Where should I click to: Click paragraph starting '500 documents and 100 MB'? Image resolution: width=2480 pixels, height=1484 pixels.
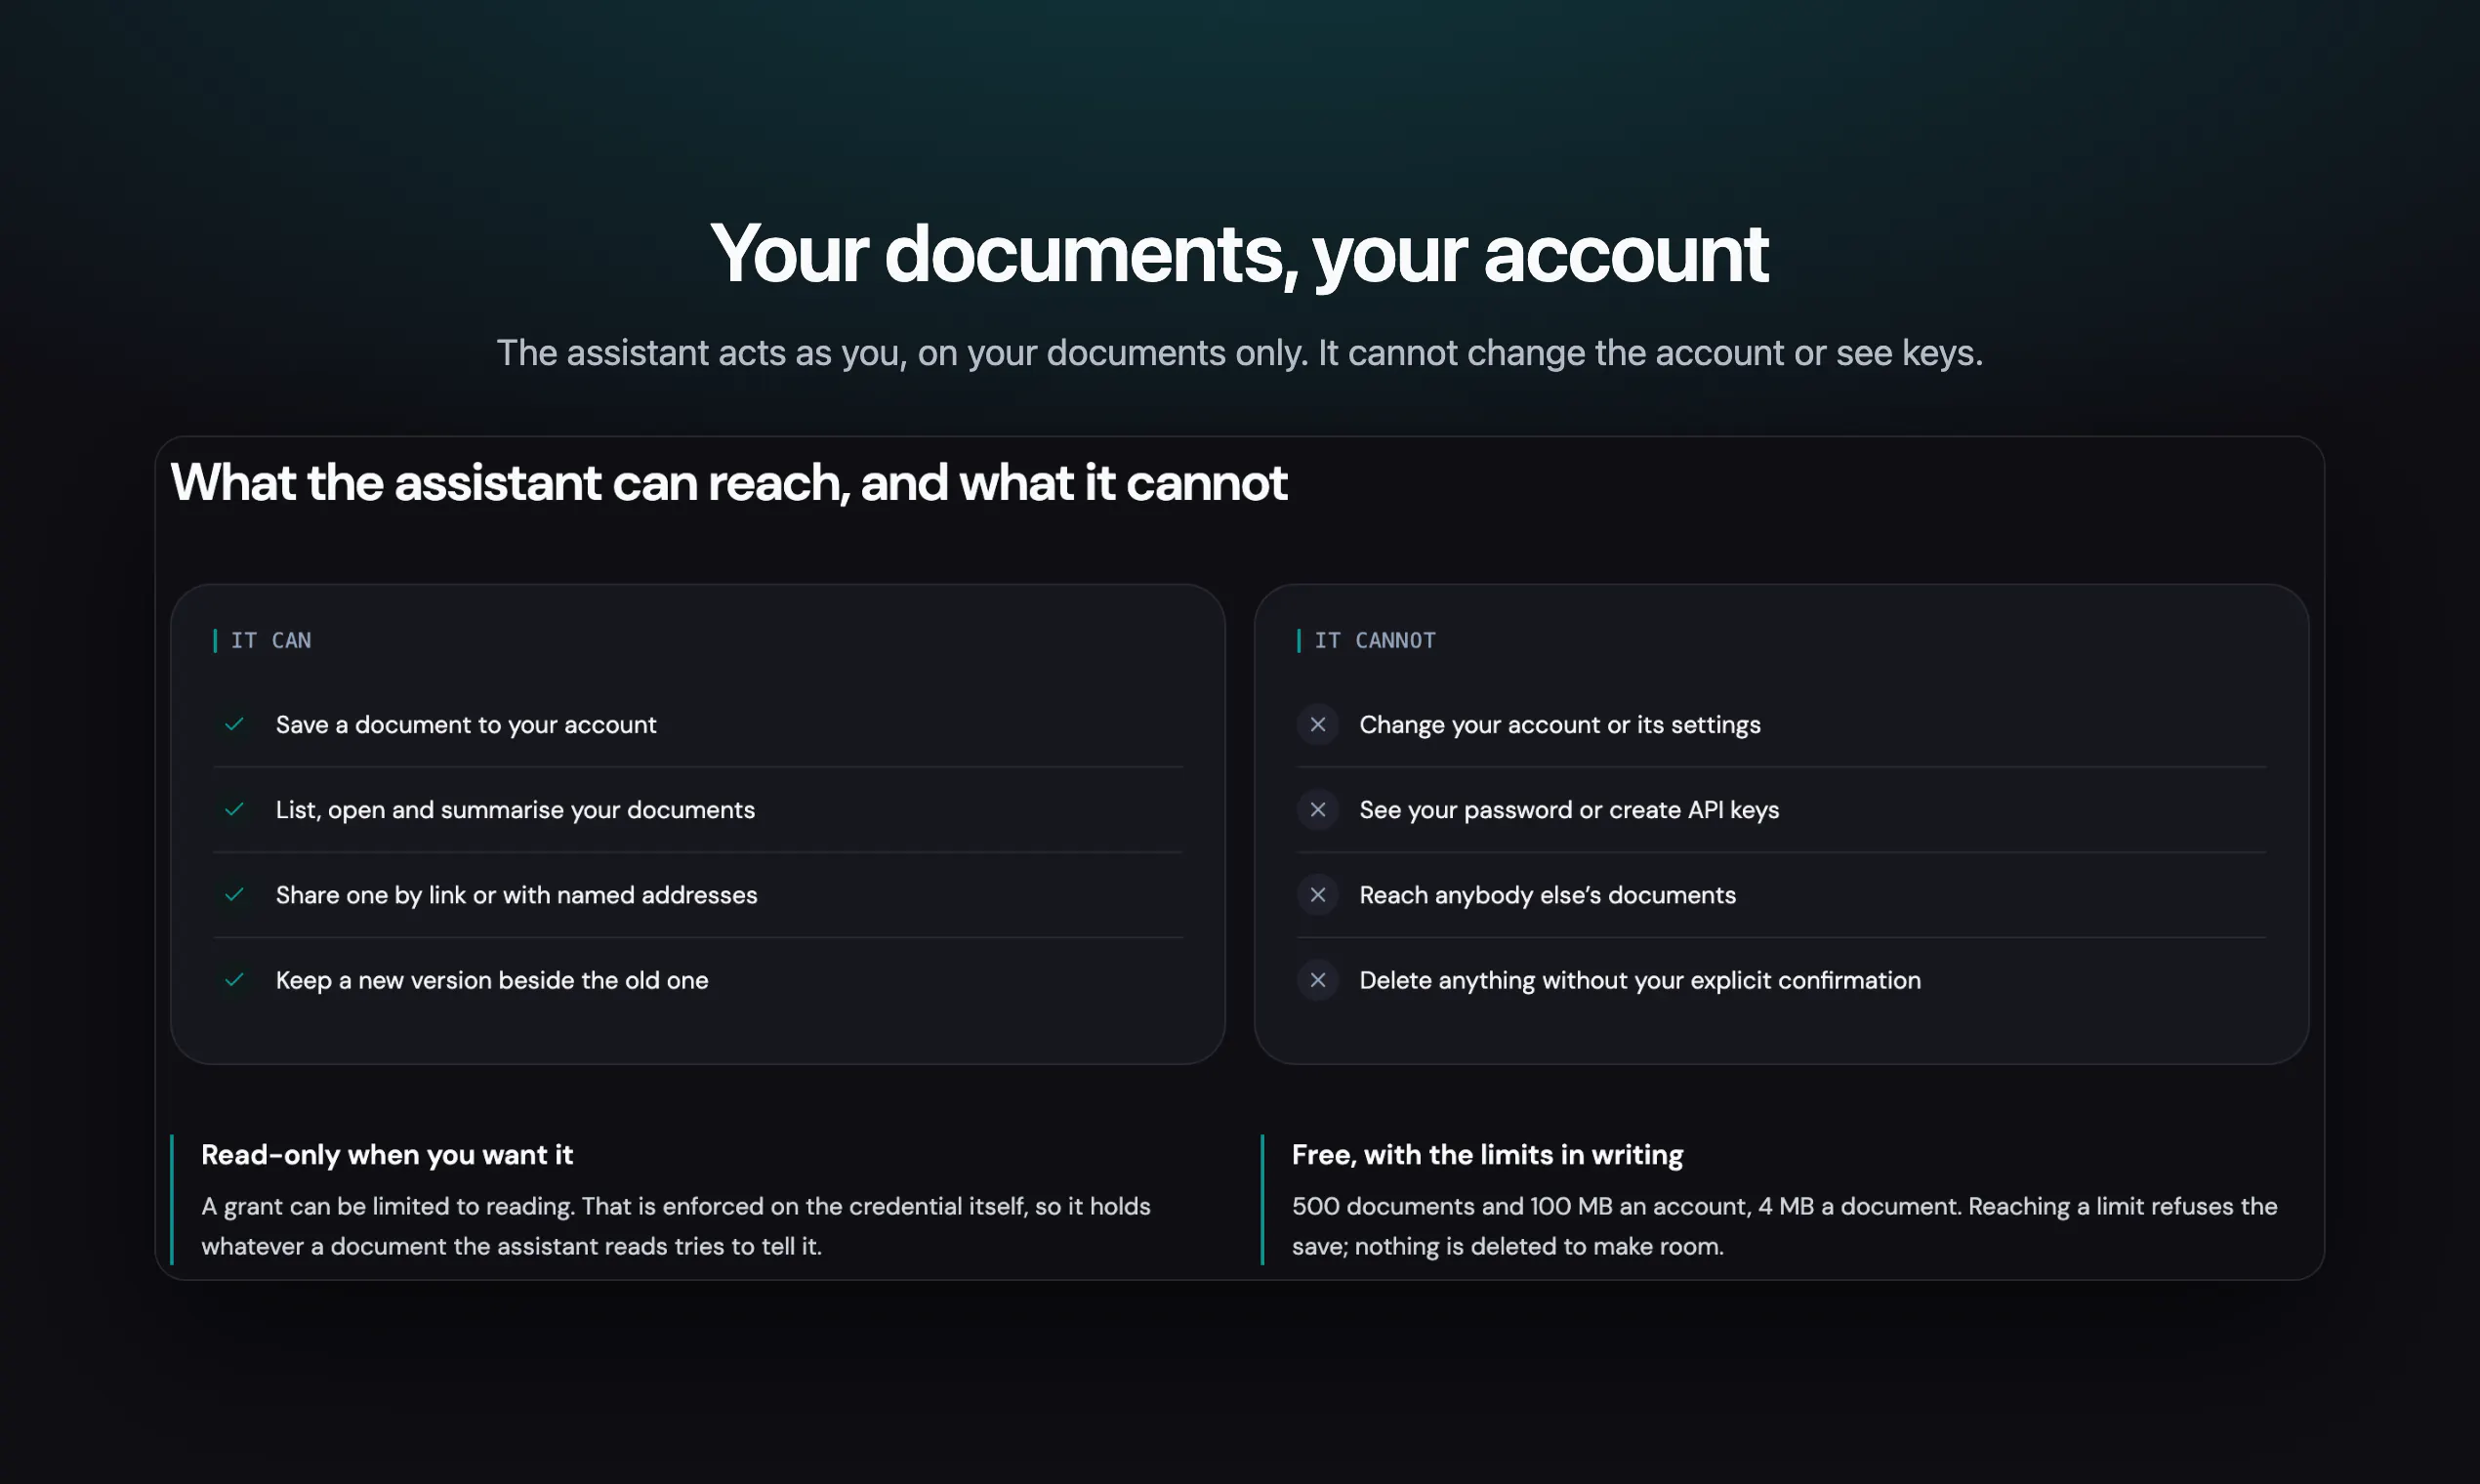pos(1784,1226)
